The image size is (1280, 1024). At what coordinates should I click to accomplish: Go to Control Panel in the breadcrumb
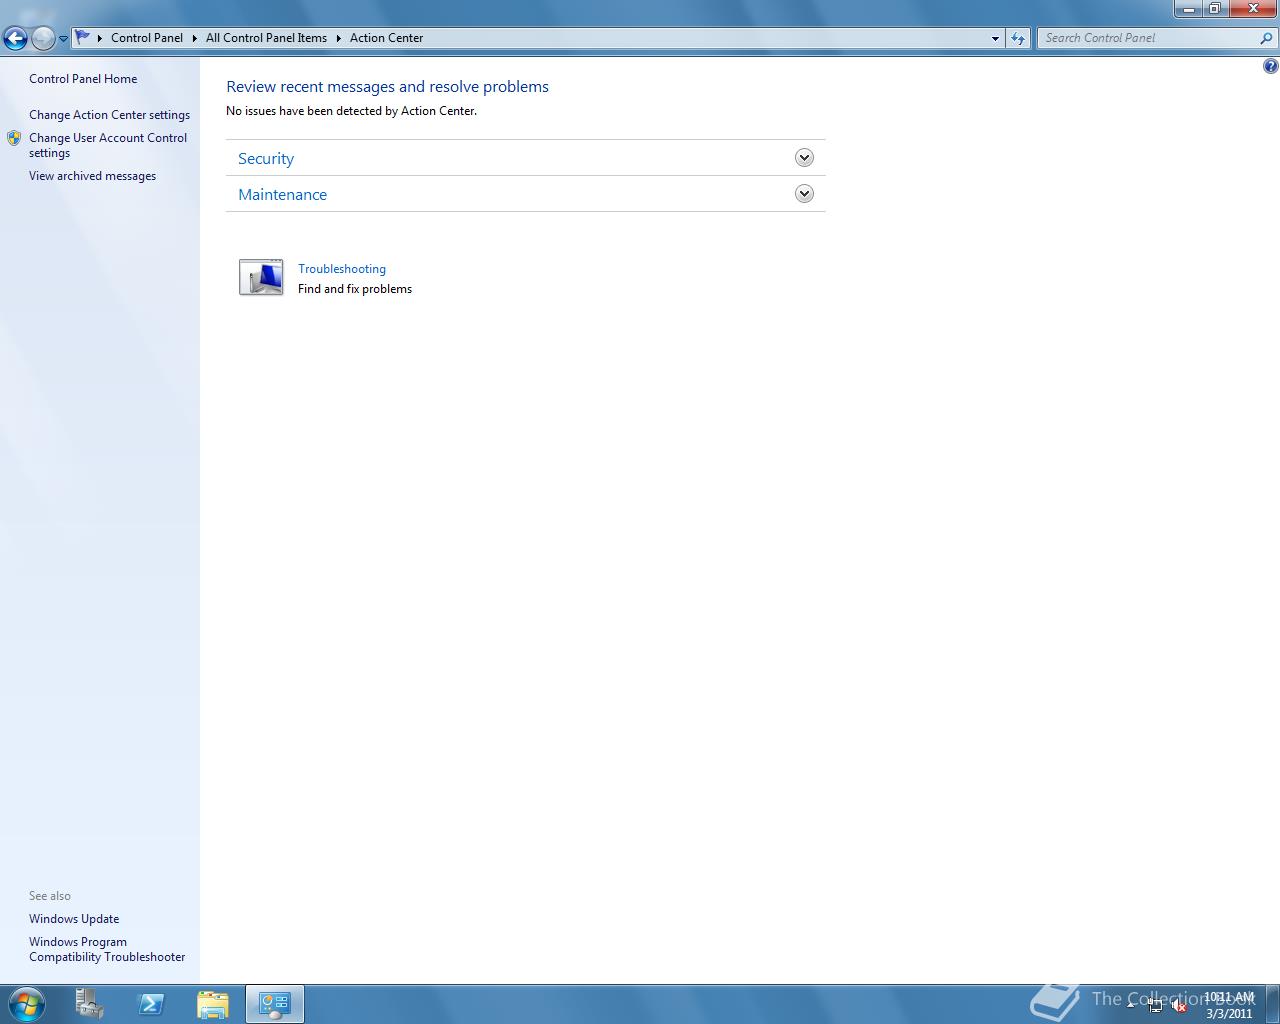[147, 38]
